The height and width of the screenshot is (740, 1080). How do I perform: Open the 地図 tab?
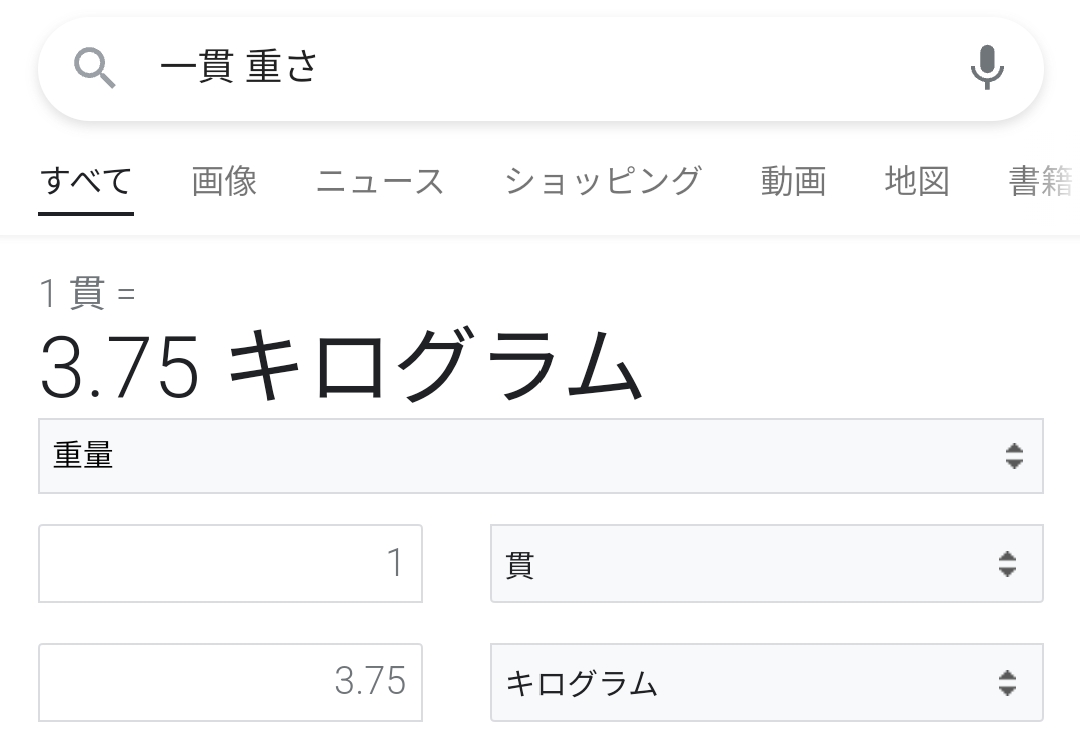916,182
